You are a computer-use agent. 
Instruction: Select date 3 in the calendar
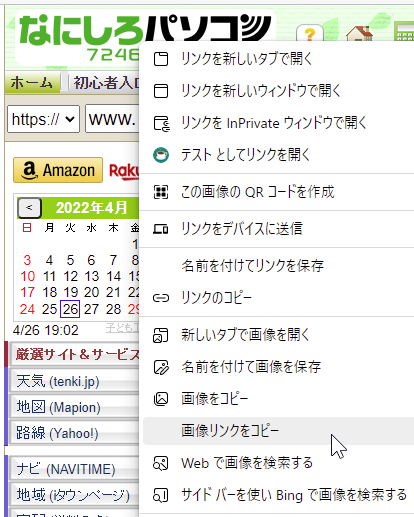(x=27, y=260)
